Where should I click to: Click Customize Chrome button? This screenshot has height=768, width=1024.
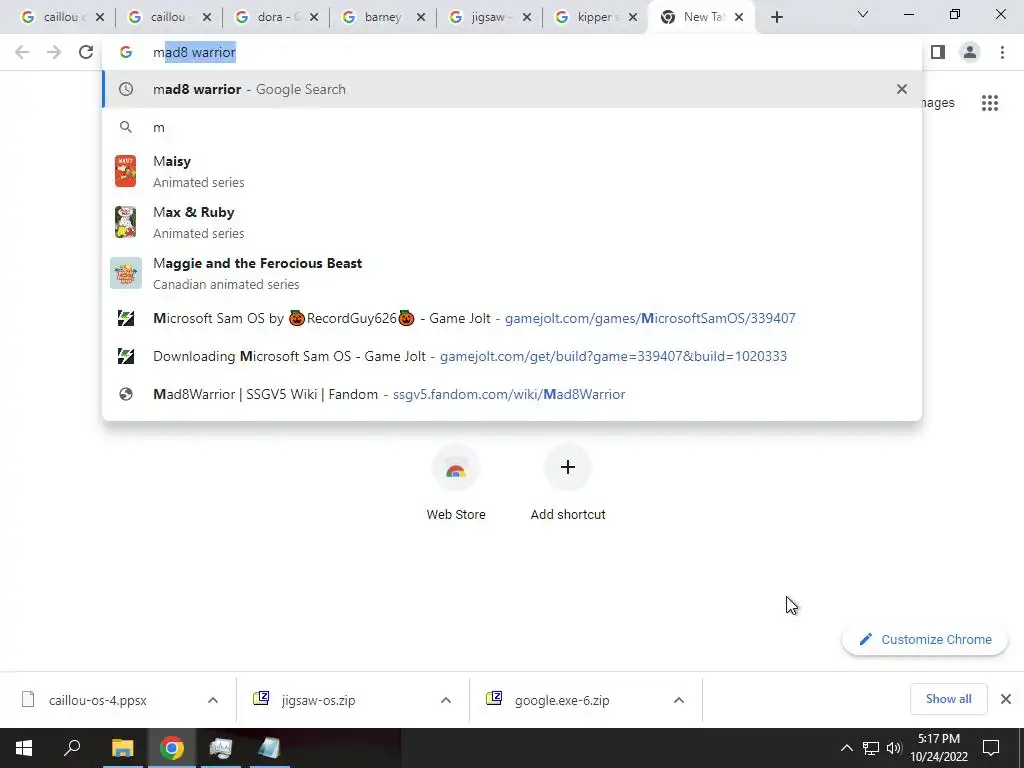925,639
